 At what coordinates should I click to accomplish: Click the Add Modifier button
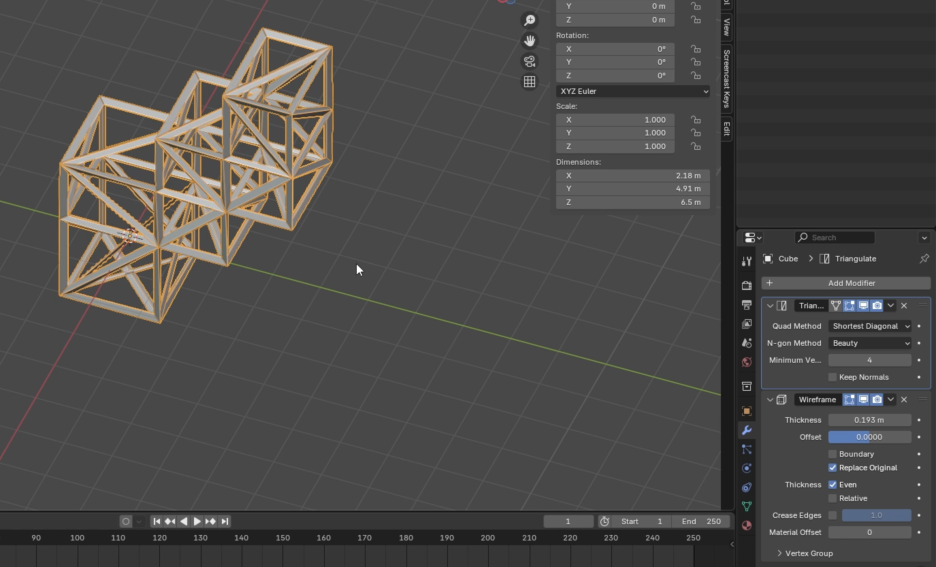846,283
